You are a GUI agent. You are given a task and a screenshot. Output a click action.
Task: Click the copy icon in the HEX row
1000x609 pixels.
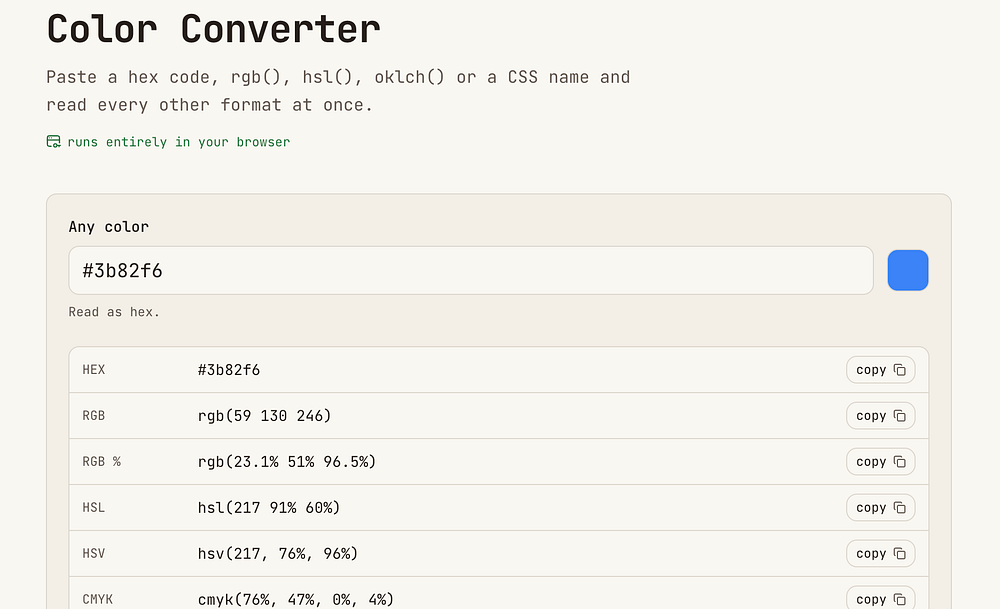coord(899,370)
